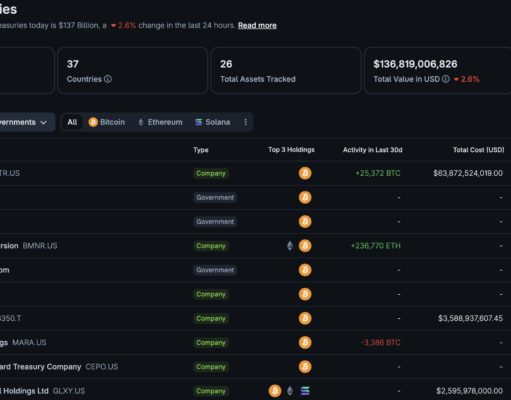The height and width of the screenshot is (400, 511).
Task: Click BMNR.US ticker symbol
Action: (x=40, y=246)
